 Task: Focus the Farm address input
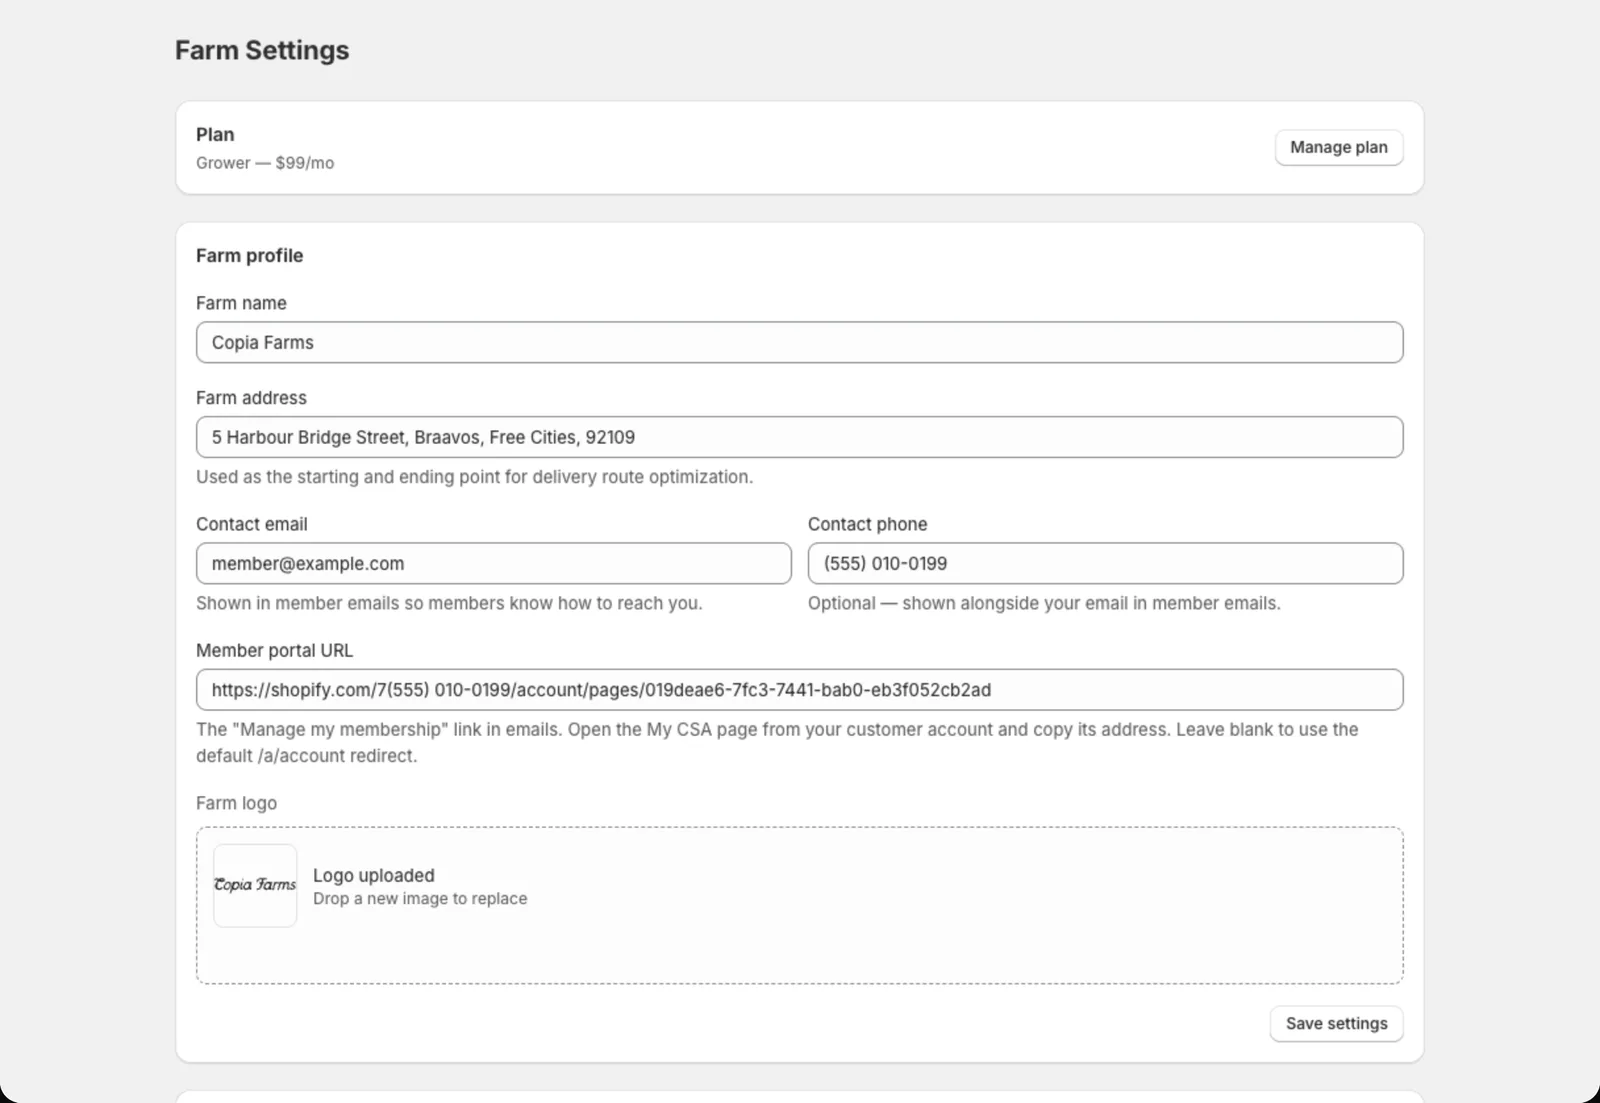pos(799,437)
